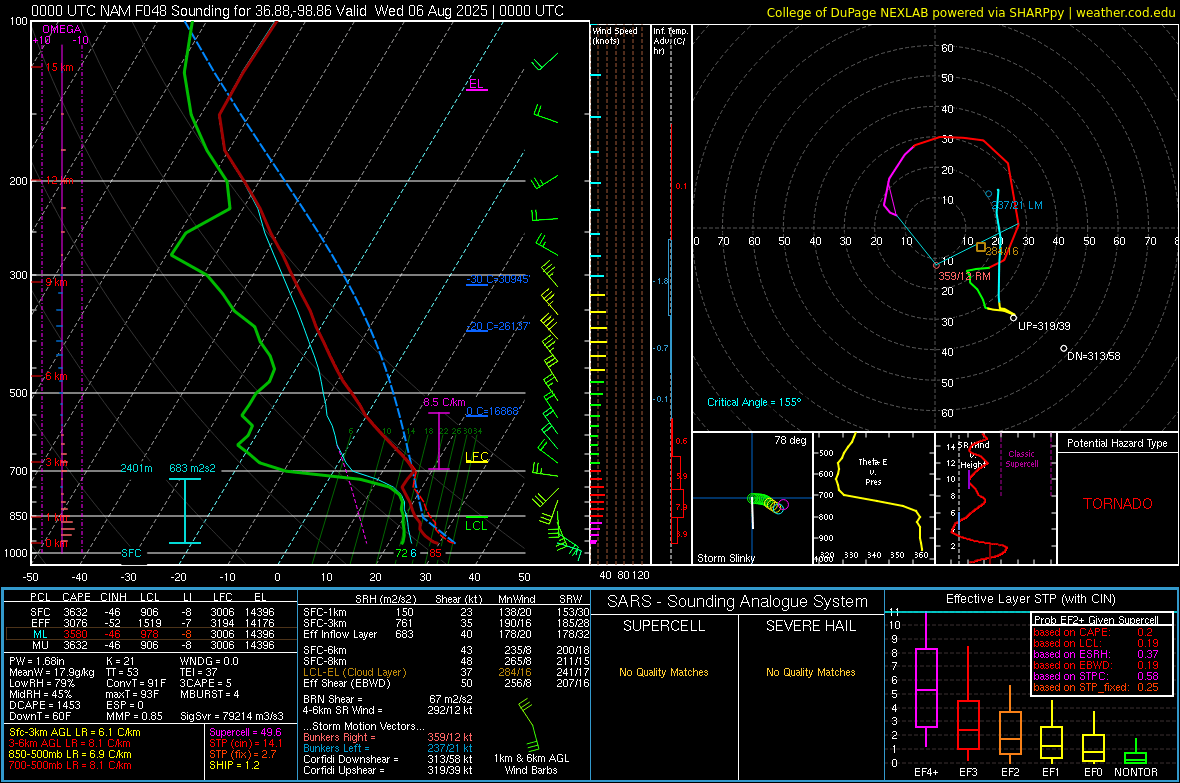Select the highlighted ML parcel row
Screen dimensions: 1180x783
tap(151, 634)
